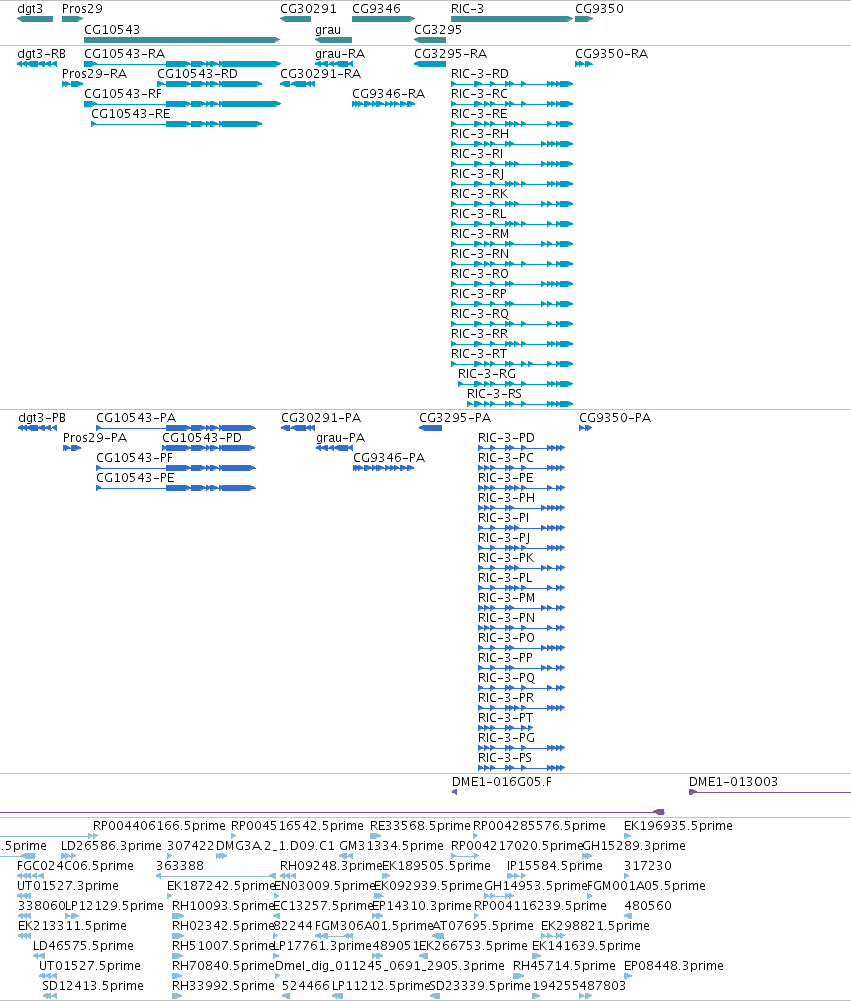This screenshot has width=851, height=1001.
Task: Click EST UT01527.3prime
Action: 24,896
